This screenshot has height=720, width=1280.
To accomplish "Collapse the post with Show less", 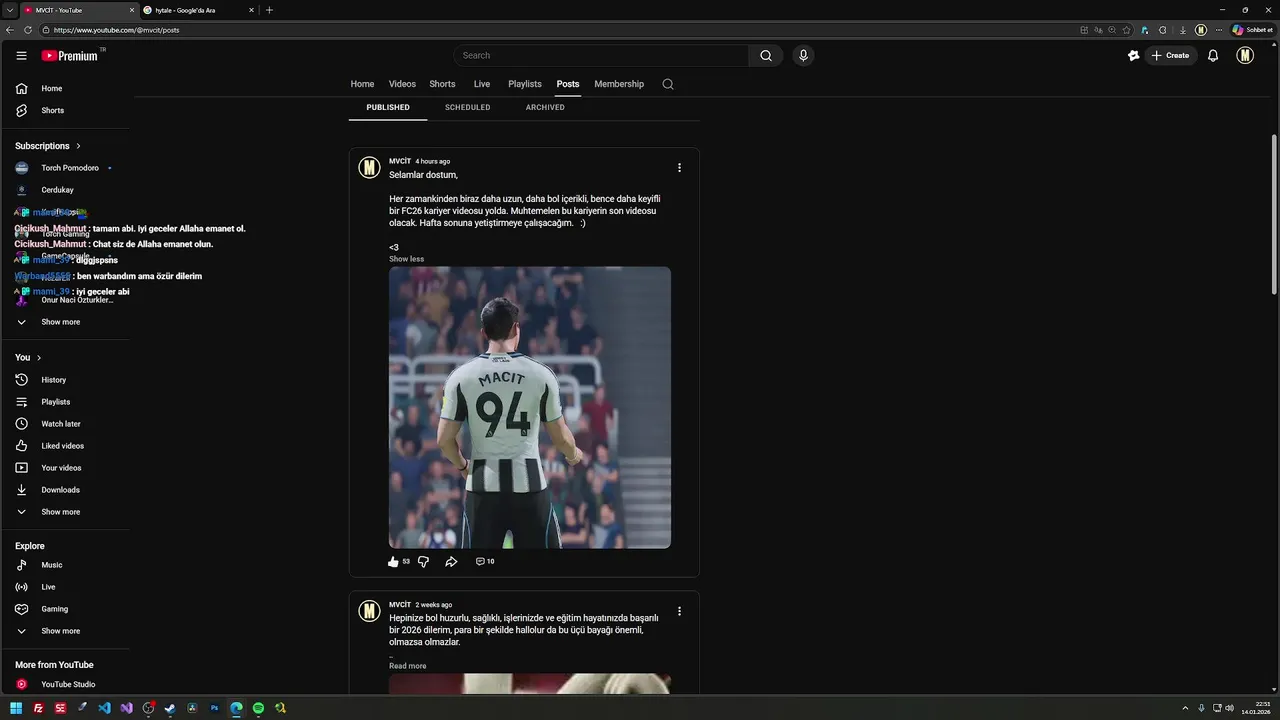I will click(x=406, y=259).
